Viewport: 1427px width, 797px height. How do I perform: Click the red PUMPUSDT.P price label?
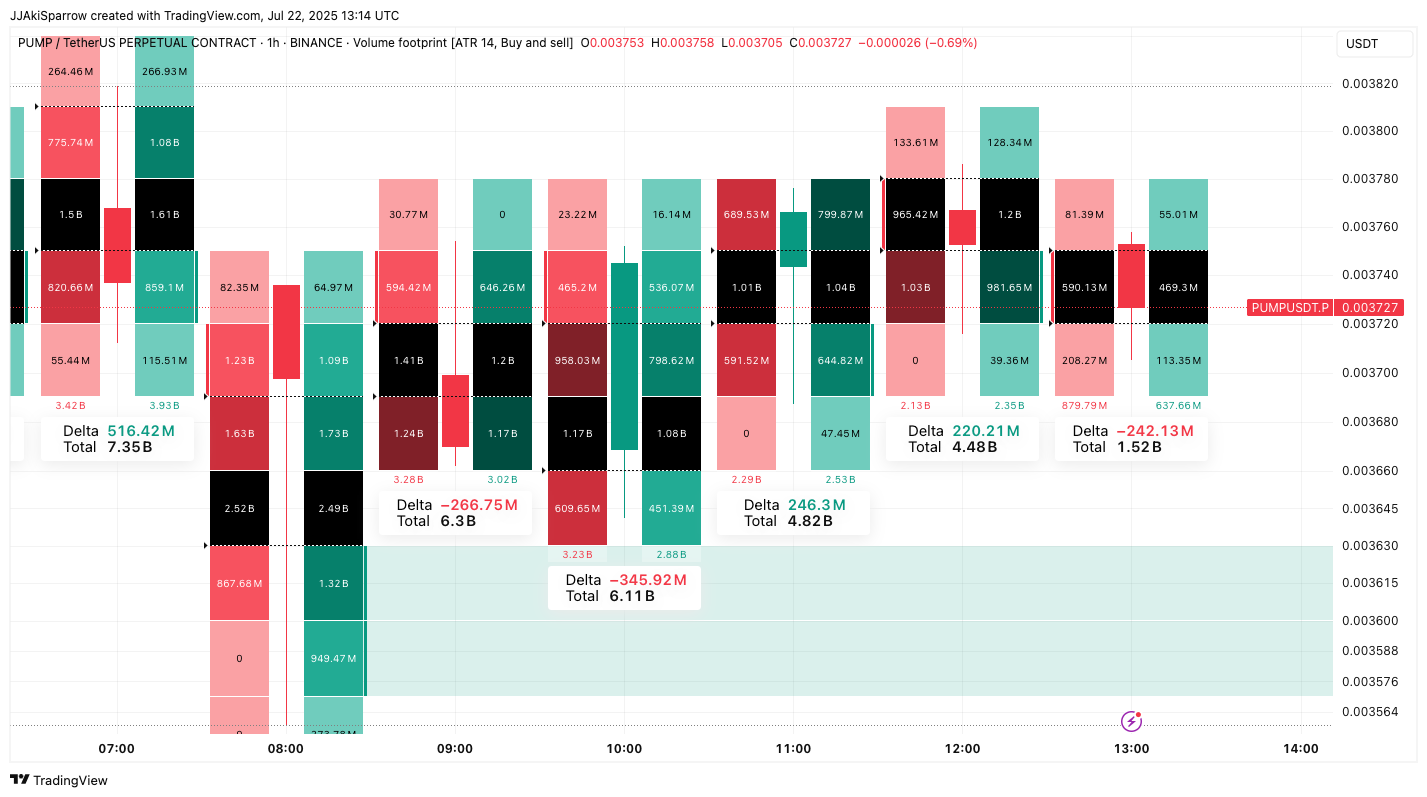click(x=1290, y=308)
